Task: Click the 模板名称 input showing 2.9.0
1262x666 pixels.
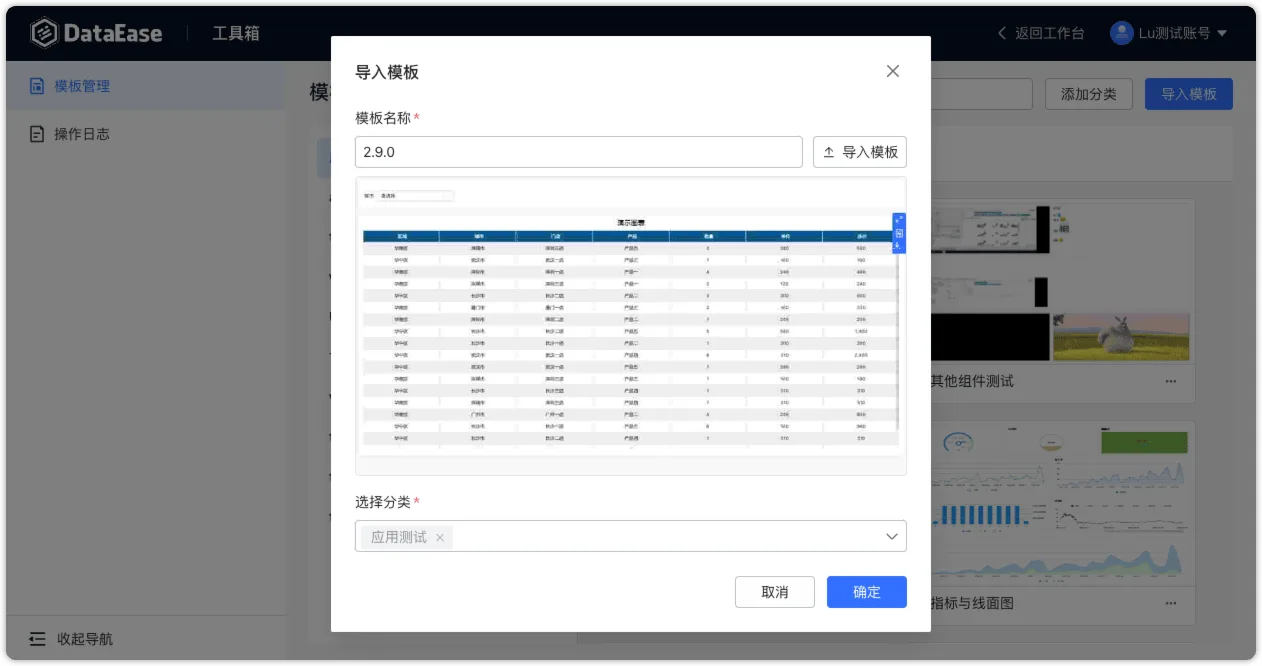Action: [x=579, y=152]
